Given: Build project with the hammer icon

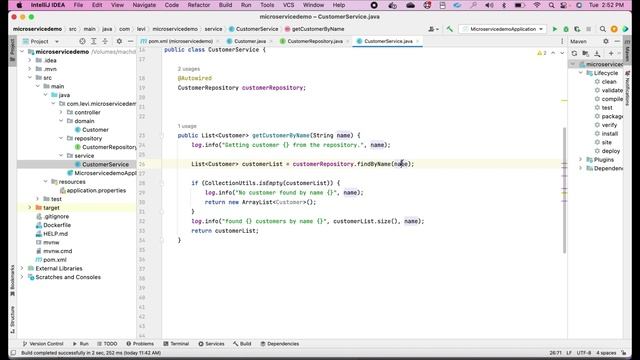Looking at the screenshot, I should pyautogui.click(x=449, y=29).
